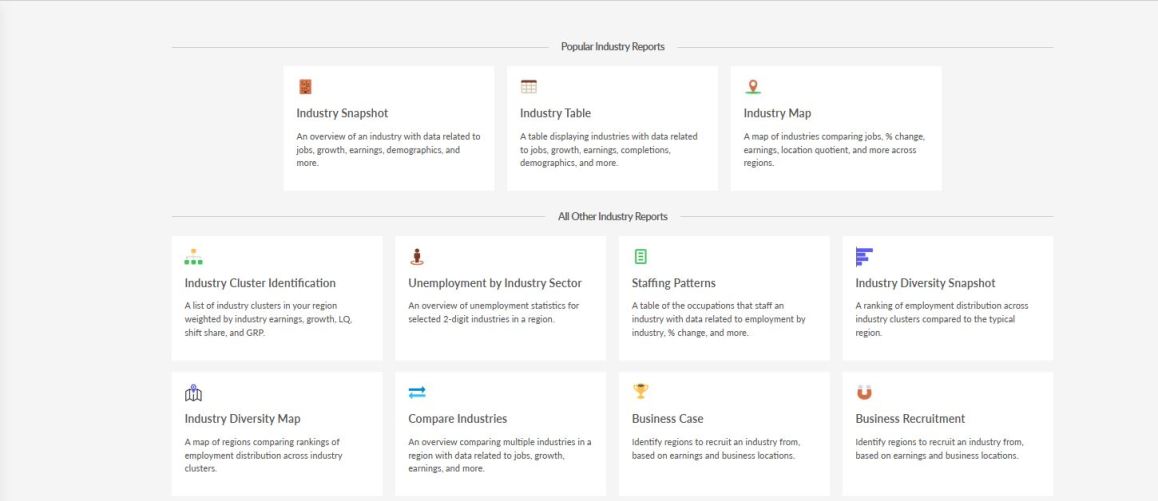Screen dimensions: 1158x501
Task: Click the Business Case trophy icon
Action: (640, 392)
